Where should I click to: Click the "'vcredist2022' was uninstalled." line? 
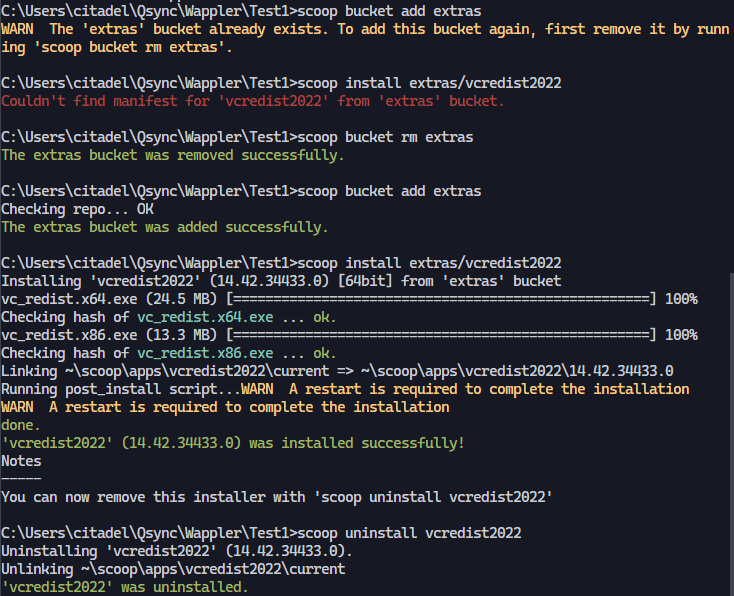(x=125, y=587)
